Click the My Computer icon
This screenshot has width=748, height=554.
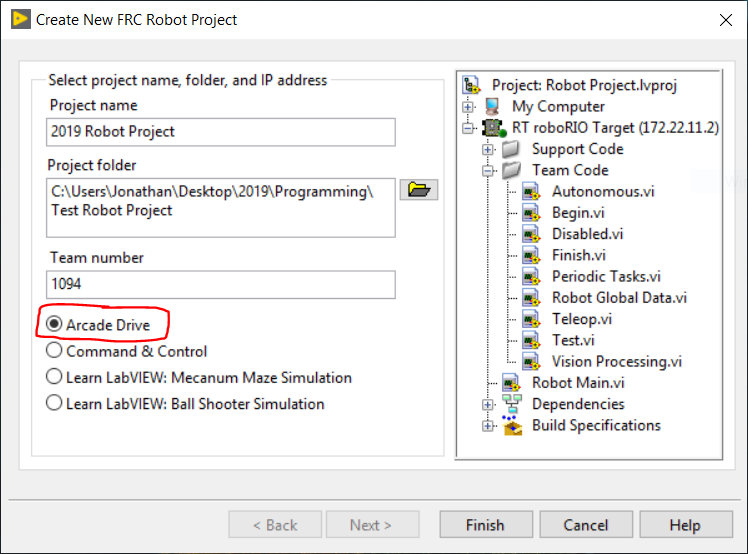coord(492,106)
